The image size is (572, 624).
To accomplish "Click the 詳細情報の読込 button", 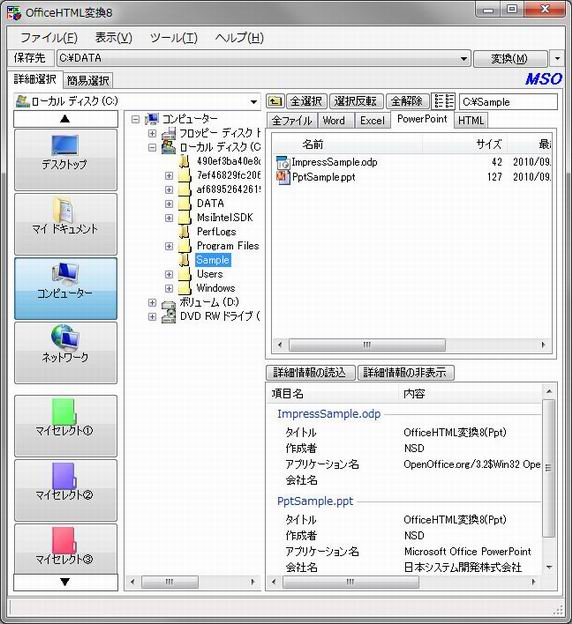I will pos(310,372).
